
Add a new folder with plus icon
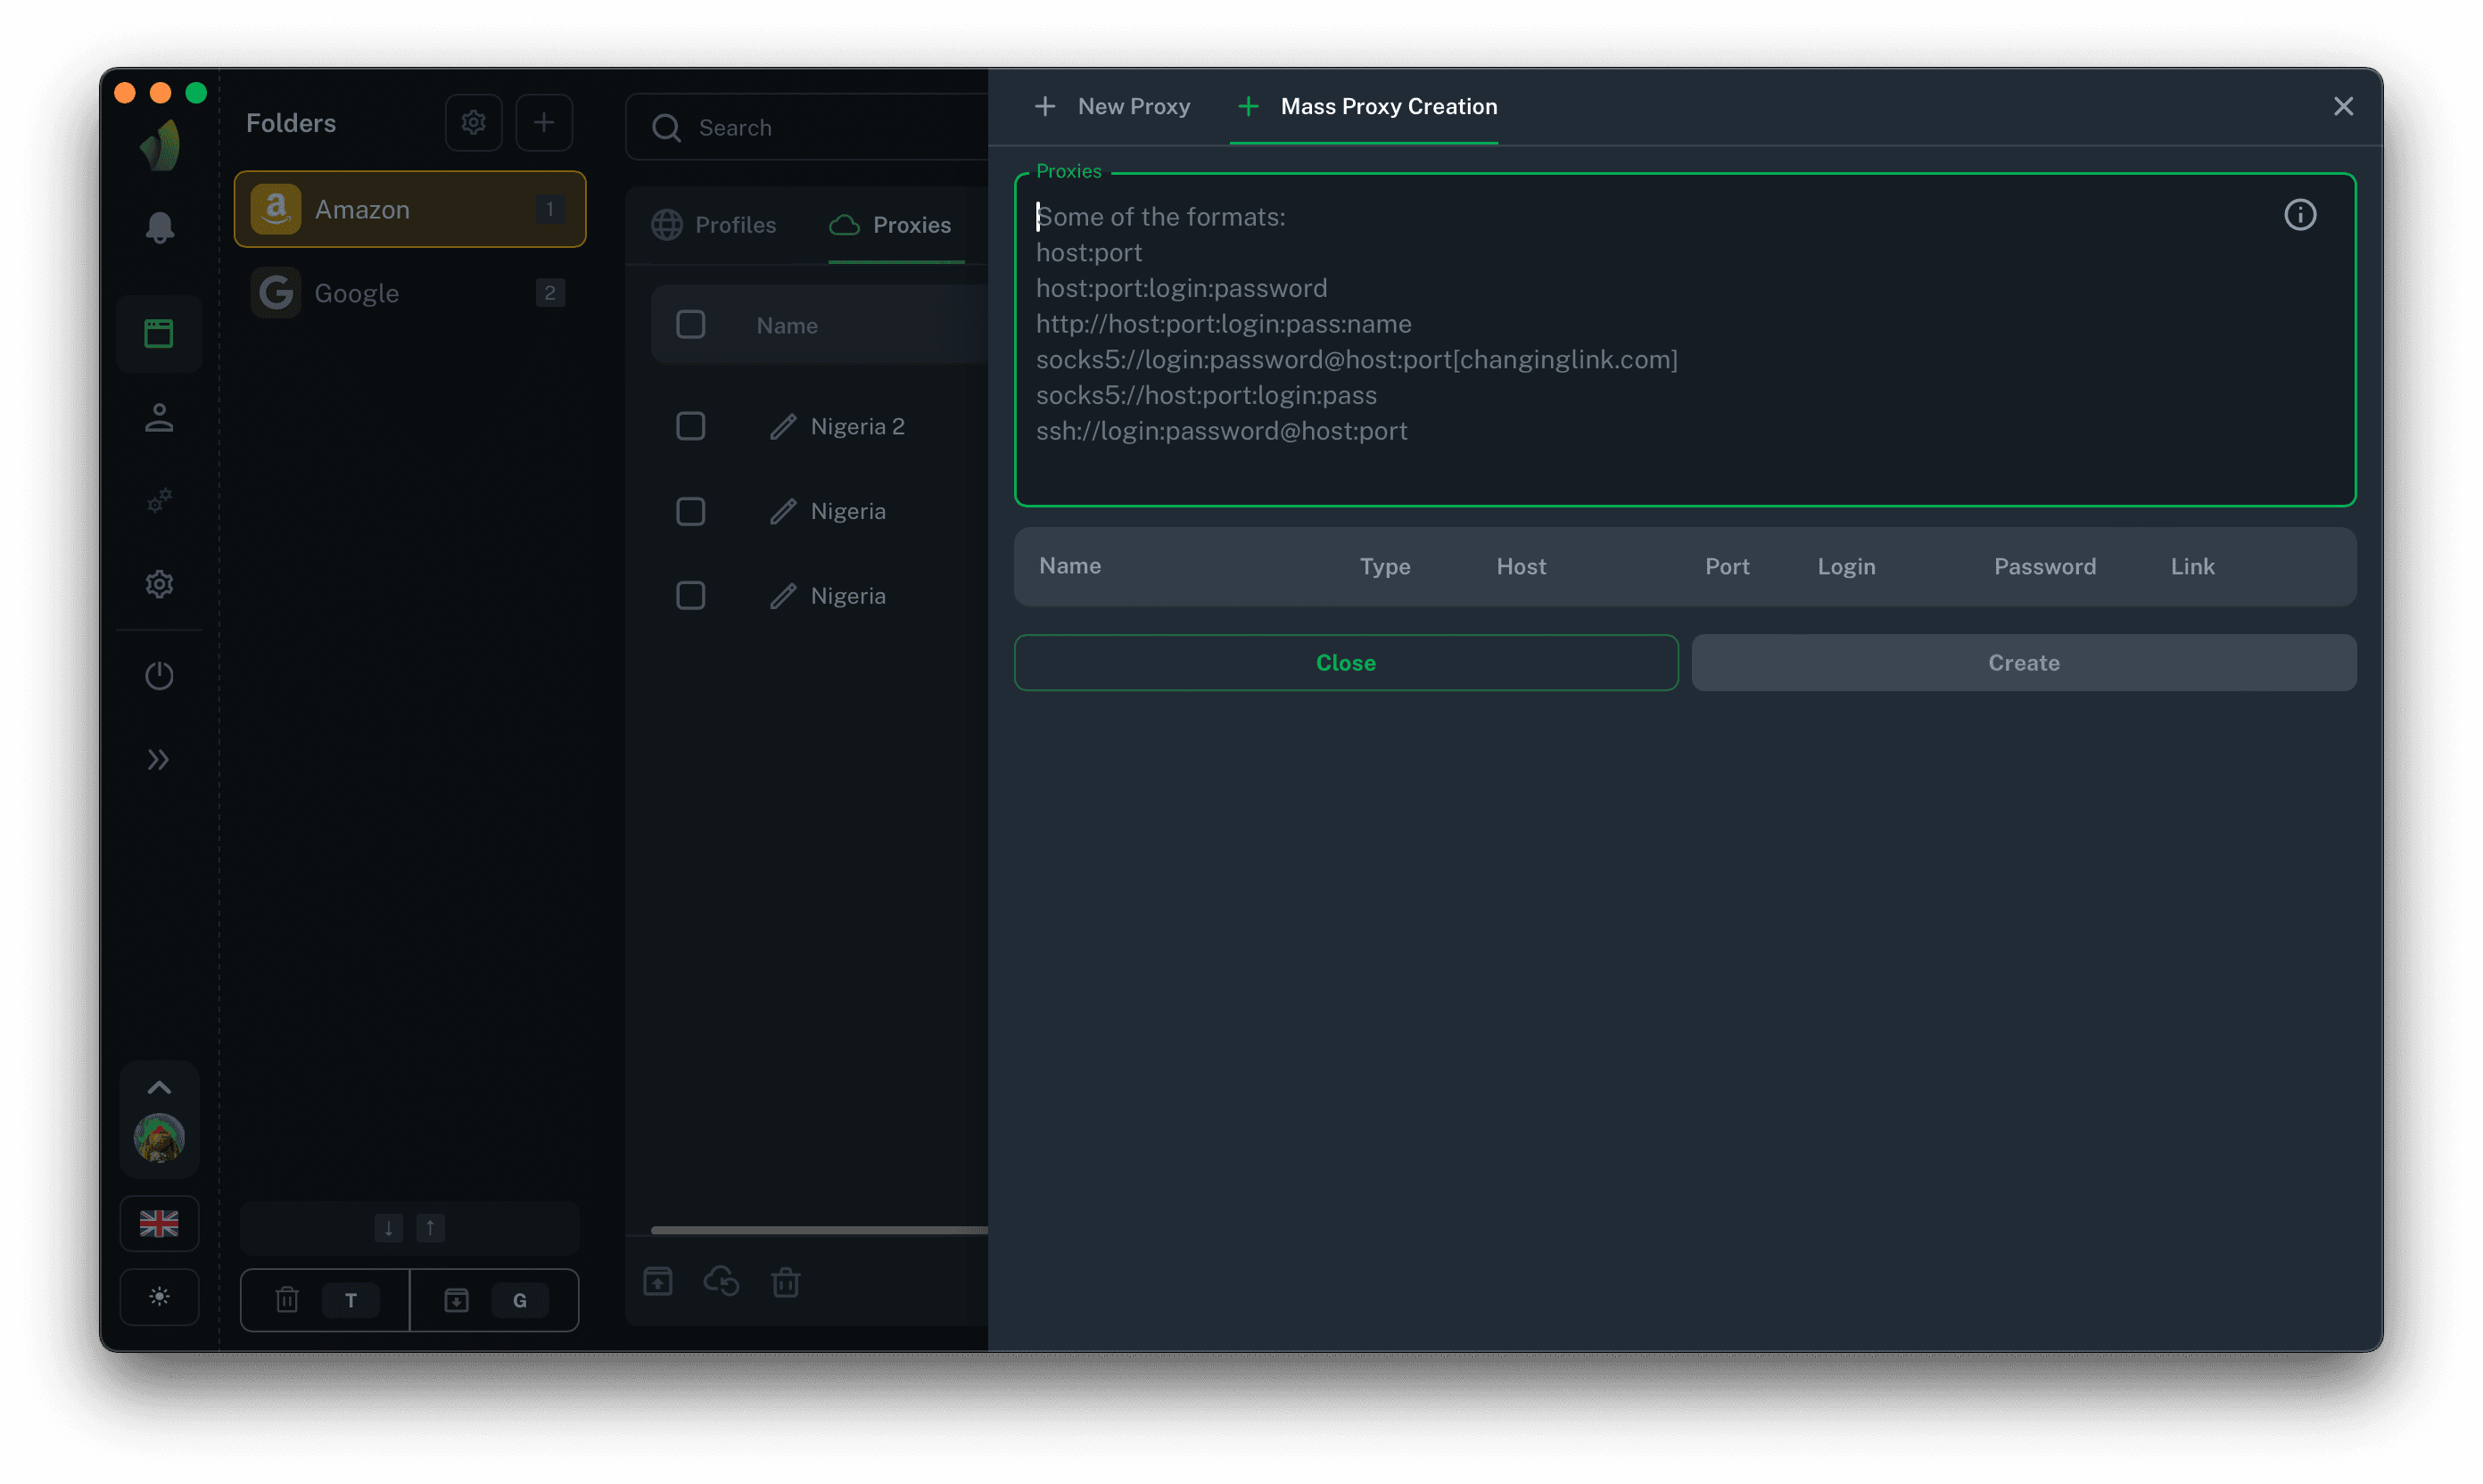544,123
